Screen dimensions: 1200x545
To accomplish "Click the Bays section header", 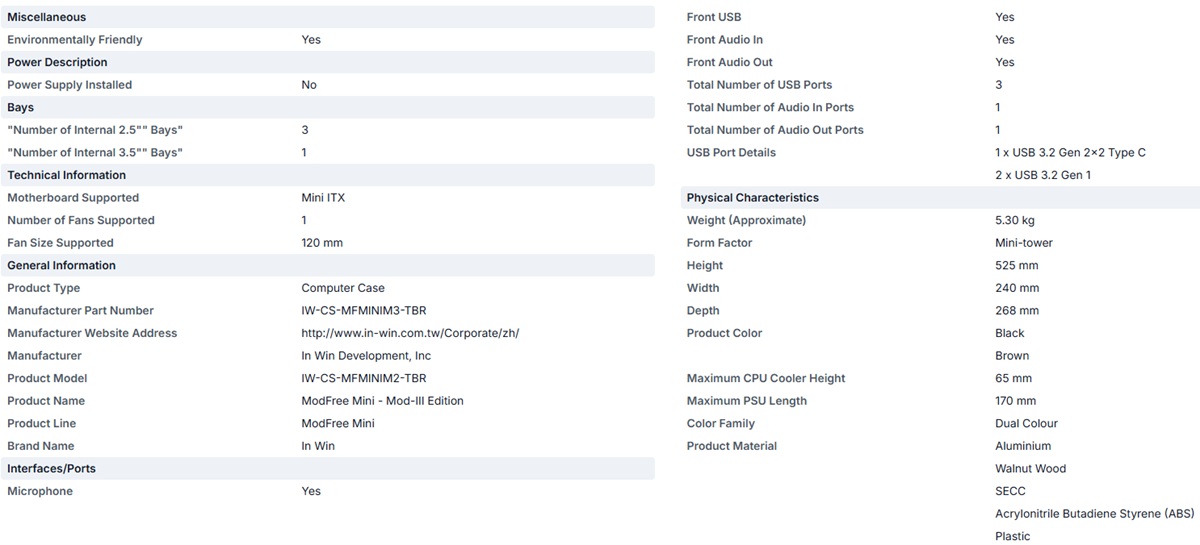I will tap(20, 107).
